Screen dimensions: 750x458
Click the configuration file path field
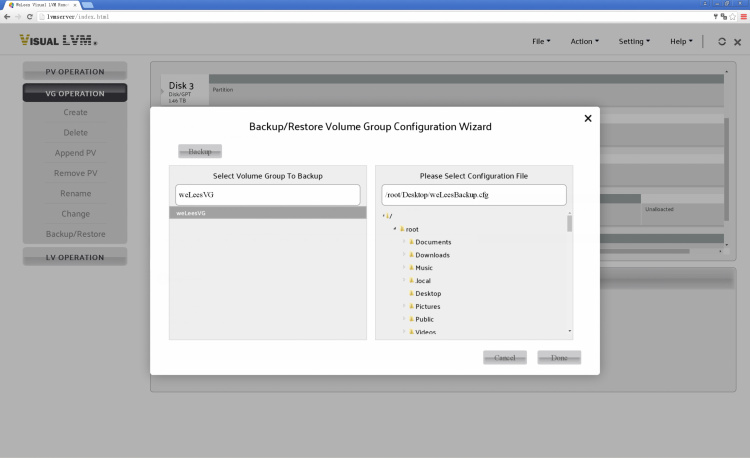pos(473,194)
